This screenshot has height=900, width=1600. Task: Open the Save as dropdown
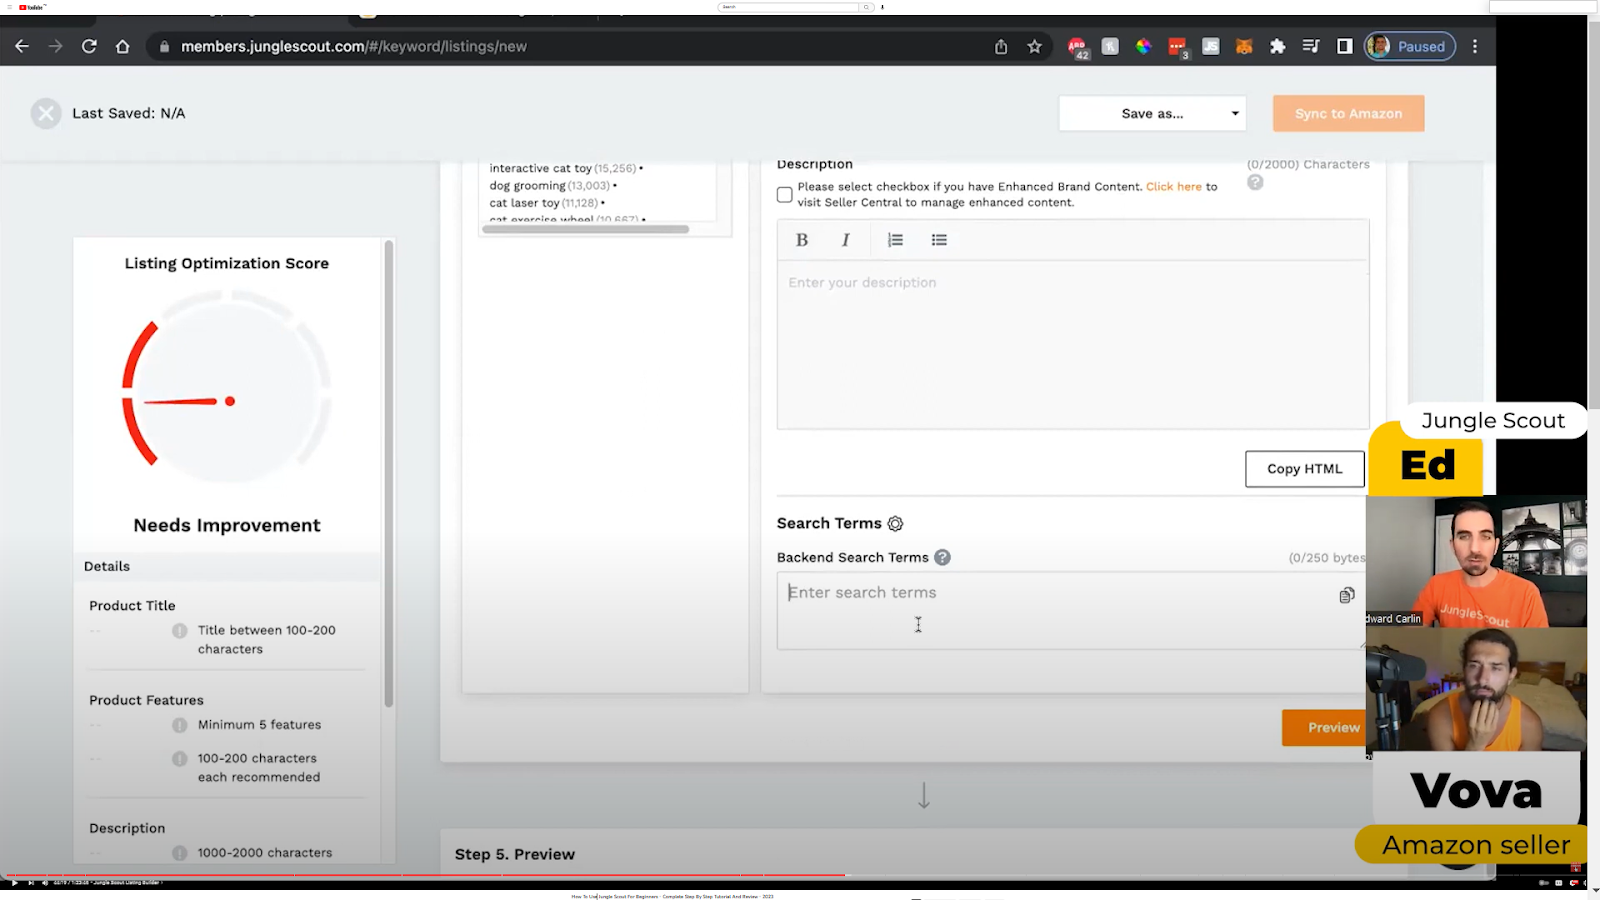click(1152, 114)
